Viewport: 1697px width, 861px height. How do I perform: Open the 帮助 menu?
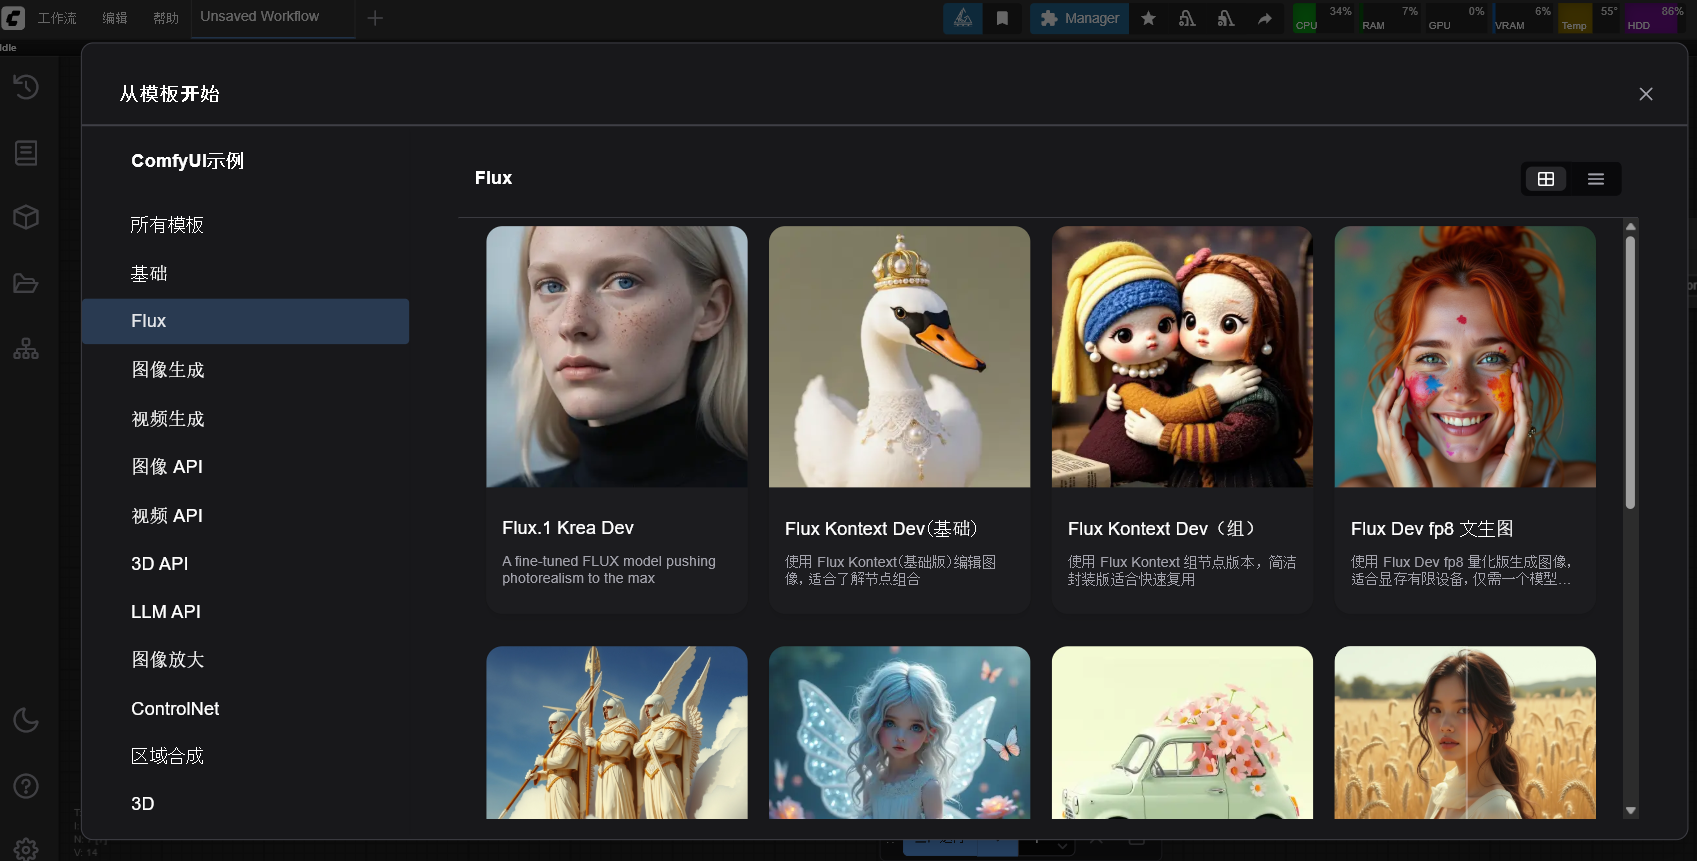pyautogui.click(x=166, y=18)
